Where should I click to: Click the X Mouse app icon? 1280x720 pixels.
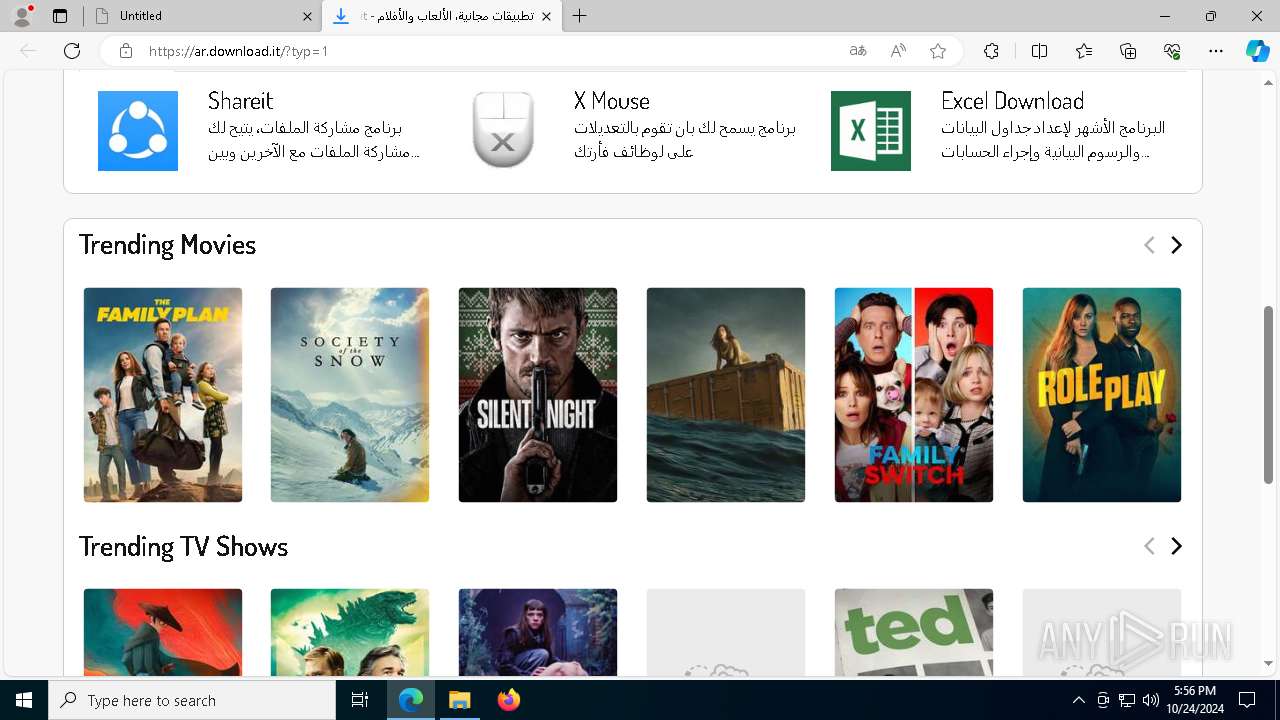coord(503,131)
